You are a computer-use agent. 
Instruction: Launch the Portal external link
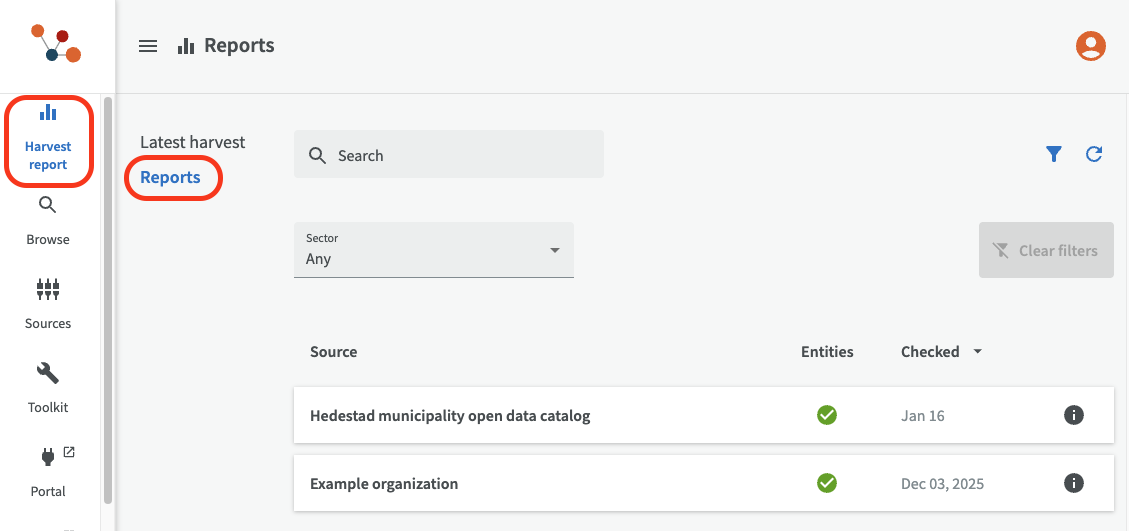pos(48,472)
